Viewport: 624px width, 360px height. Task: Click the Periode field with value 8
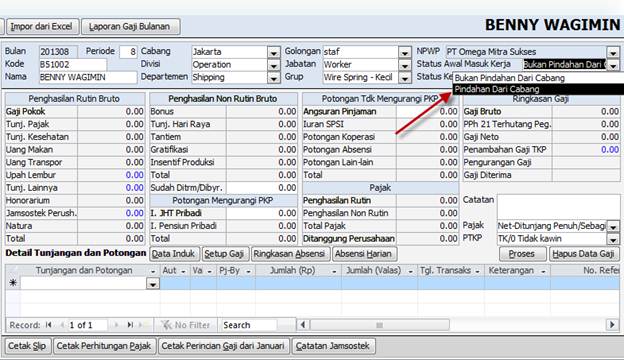[128, 52]
